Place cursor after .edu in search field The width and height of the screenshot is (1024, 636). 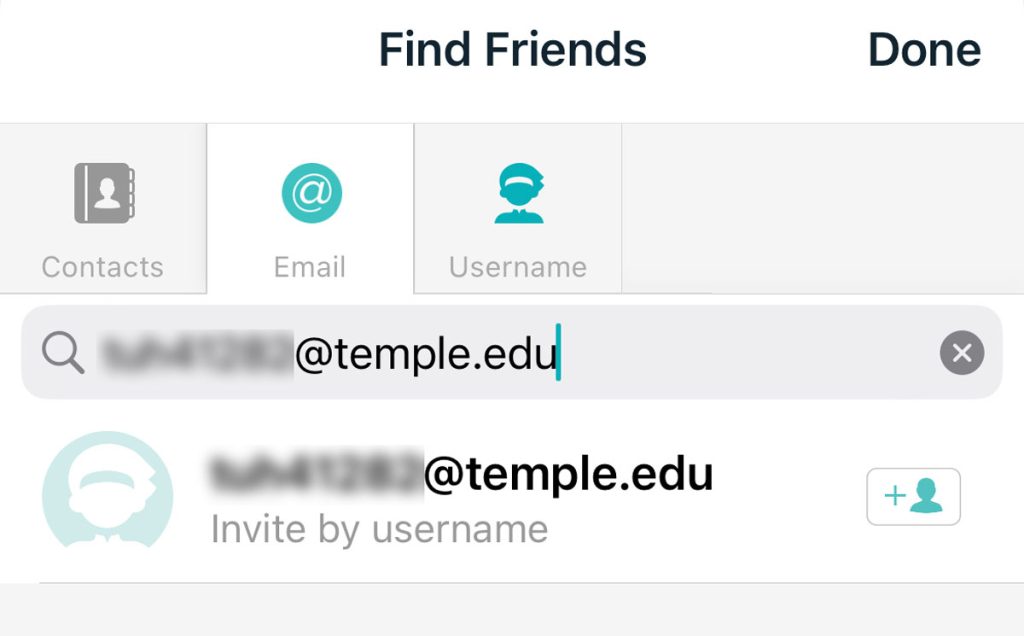(x=559, y=353)
